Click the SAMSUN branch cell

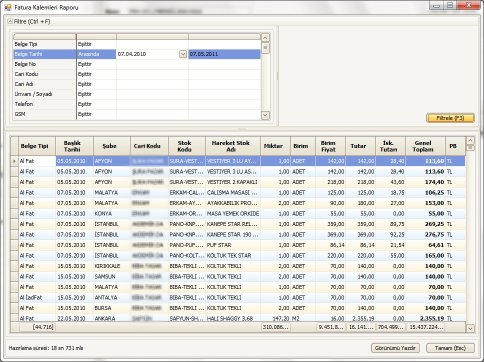coord(112,277)
